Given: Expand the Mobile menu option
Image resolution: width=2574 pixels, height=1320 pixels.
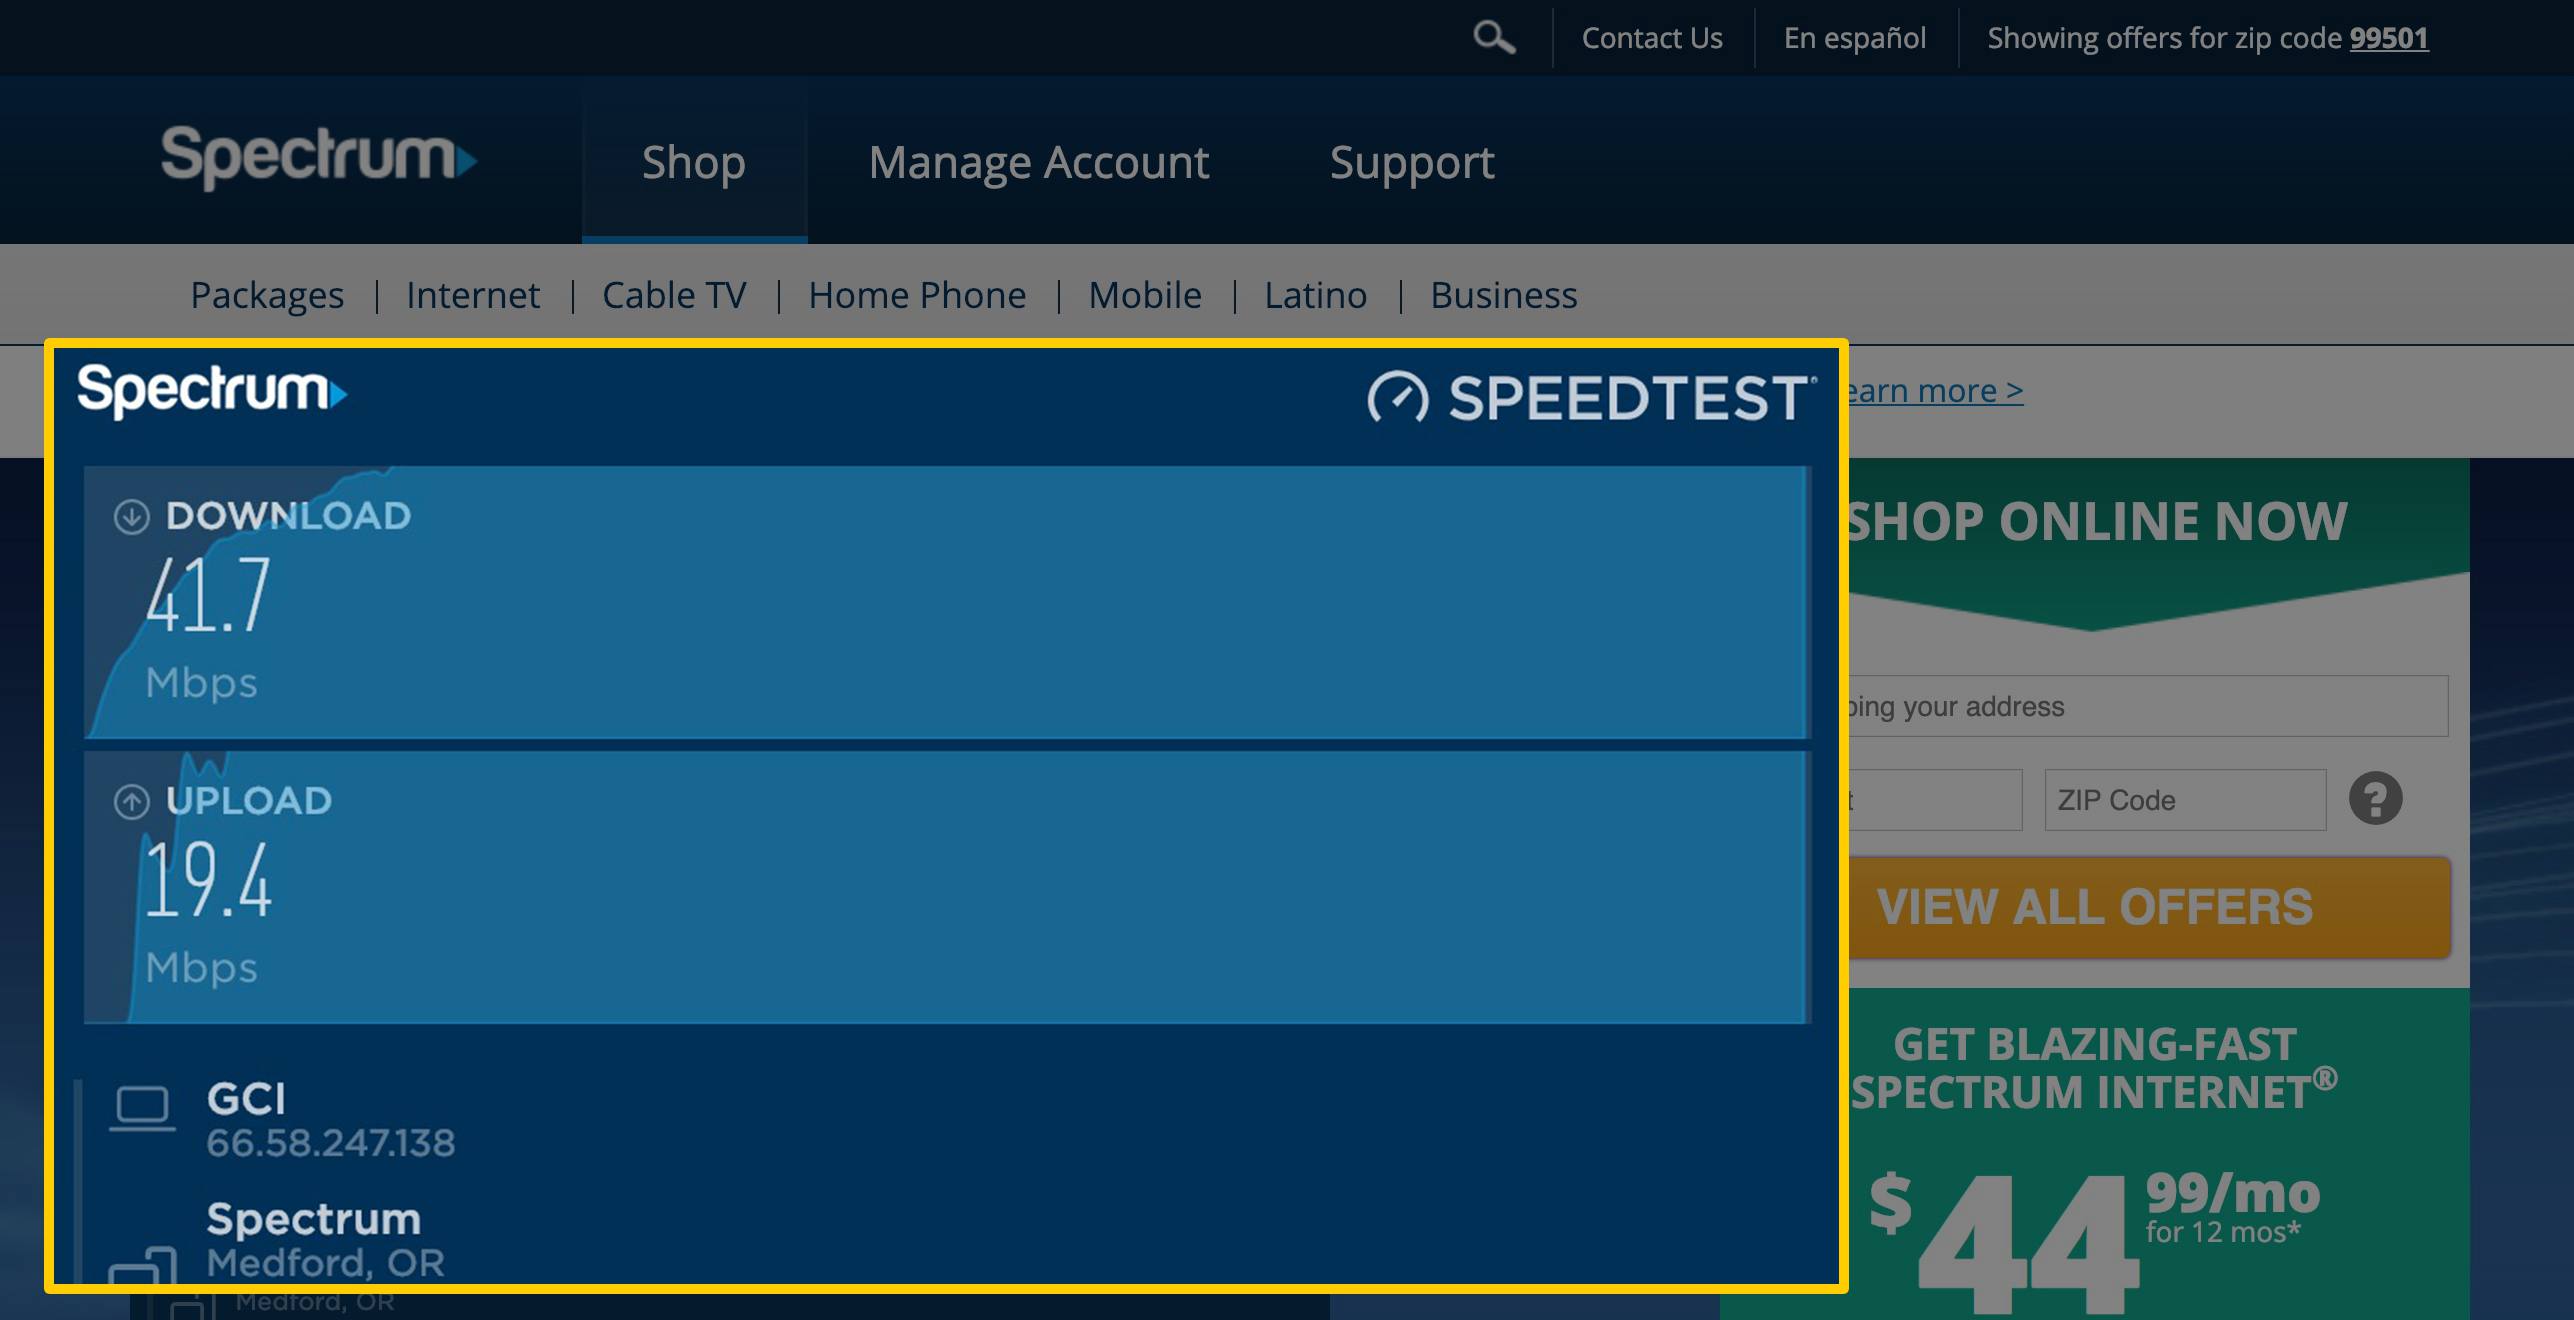Looking at the screenshot, I should (x=1145, y=293).
